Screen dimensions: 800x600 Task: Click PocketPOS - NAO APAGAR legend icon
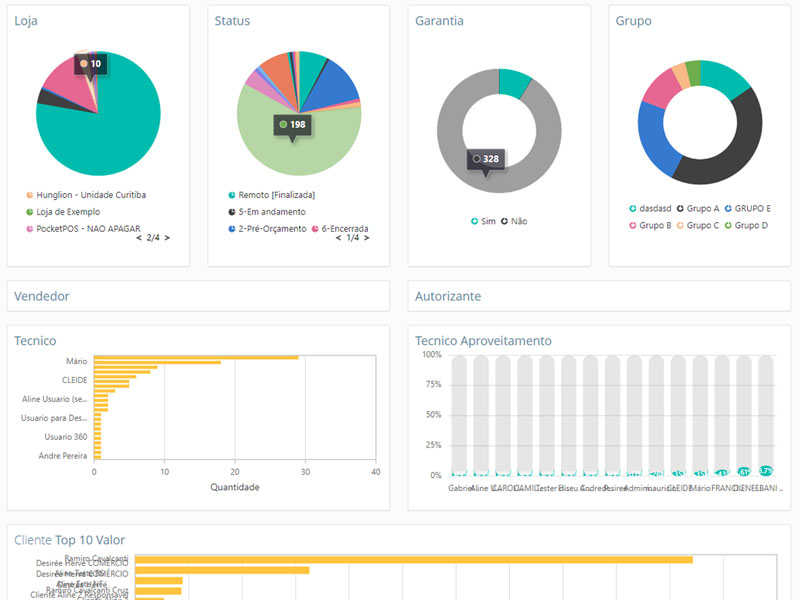point(29,229)
